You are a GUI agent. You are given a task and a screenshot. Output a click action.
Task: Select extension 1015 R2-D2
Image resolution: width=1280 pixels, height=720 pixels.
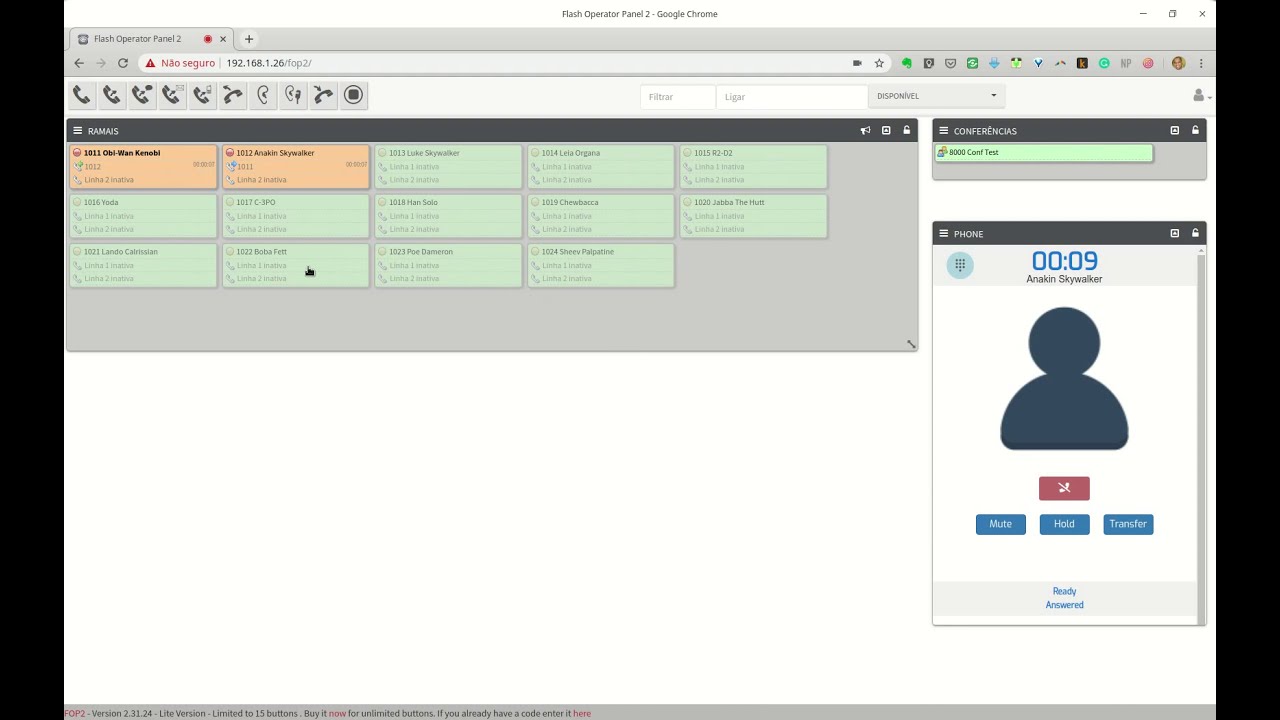pos(754,166)
